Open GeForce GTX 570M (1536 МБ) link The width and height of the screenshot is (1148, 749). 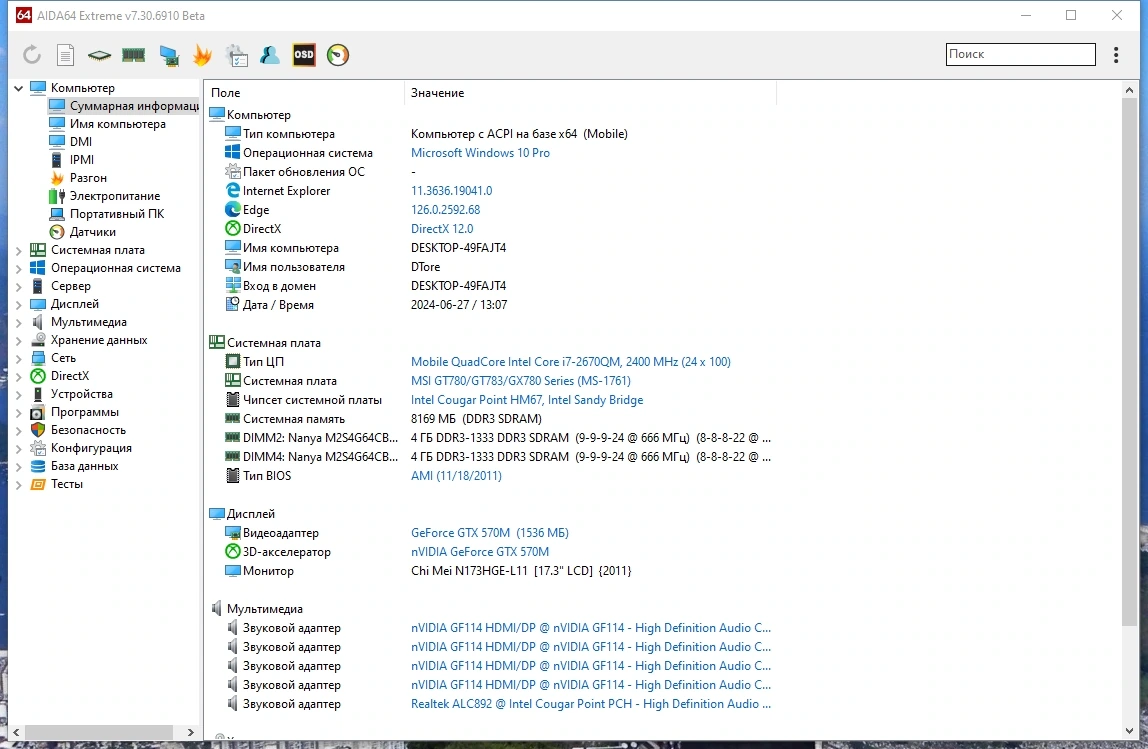click(489, 533)
